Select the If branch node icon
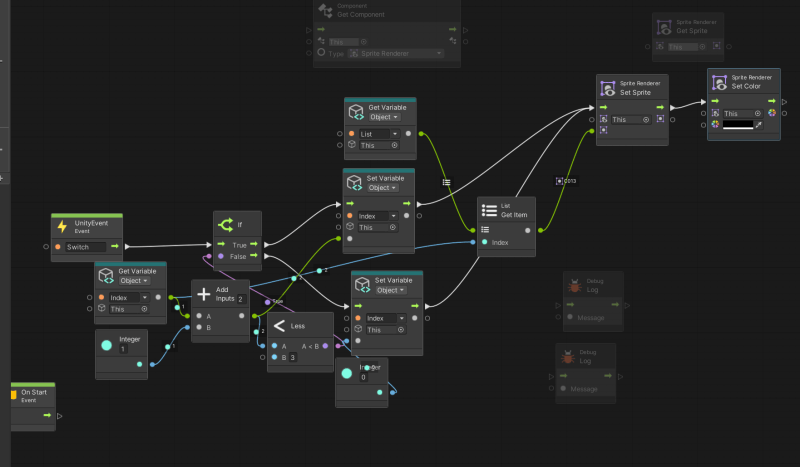 click(226, 225)
